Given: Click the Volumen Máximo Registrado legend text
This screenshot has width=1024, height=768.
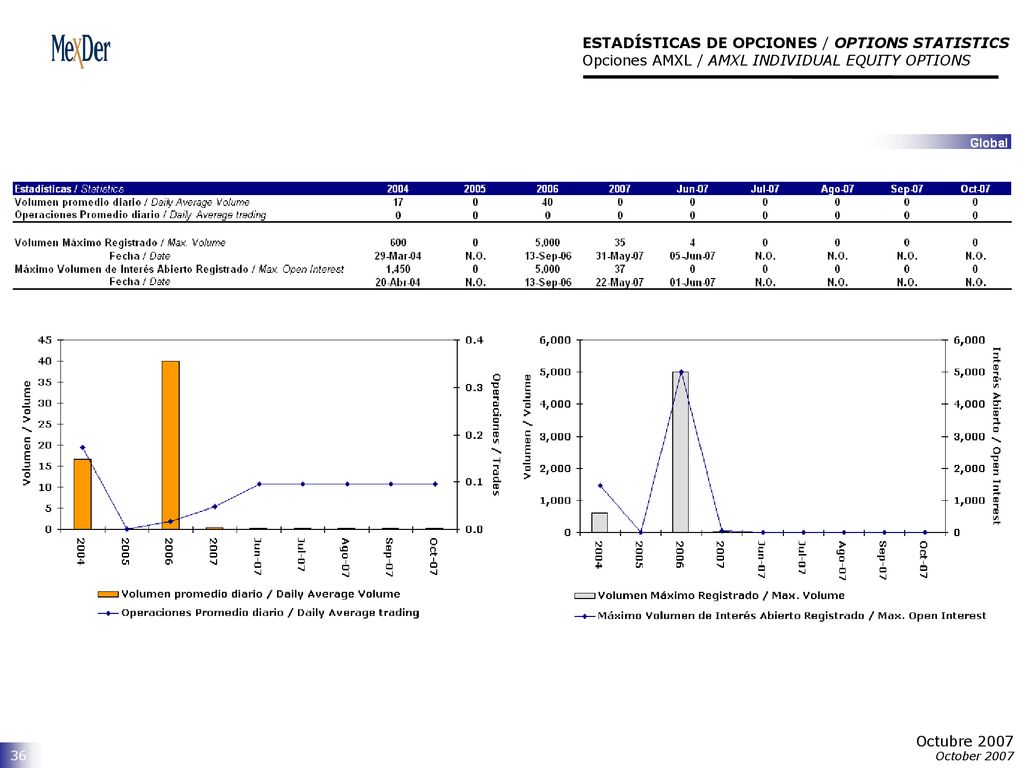Looking at the screenshot, I should [x=721, y=596].
